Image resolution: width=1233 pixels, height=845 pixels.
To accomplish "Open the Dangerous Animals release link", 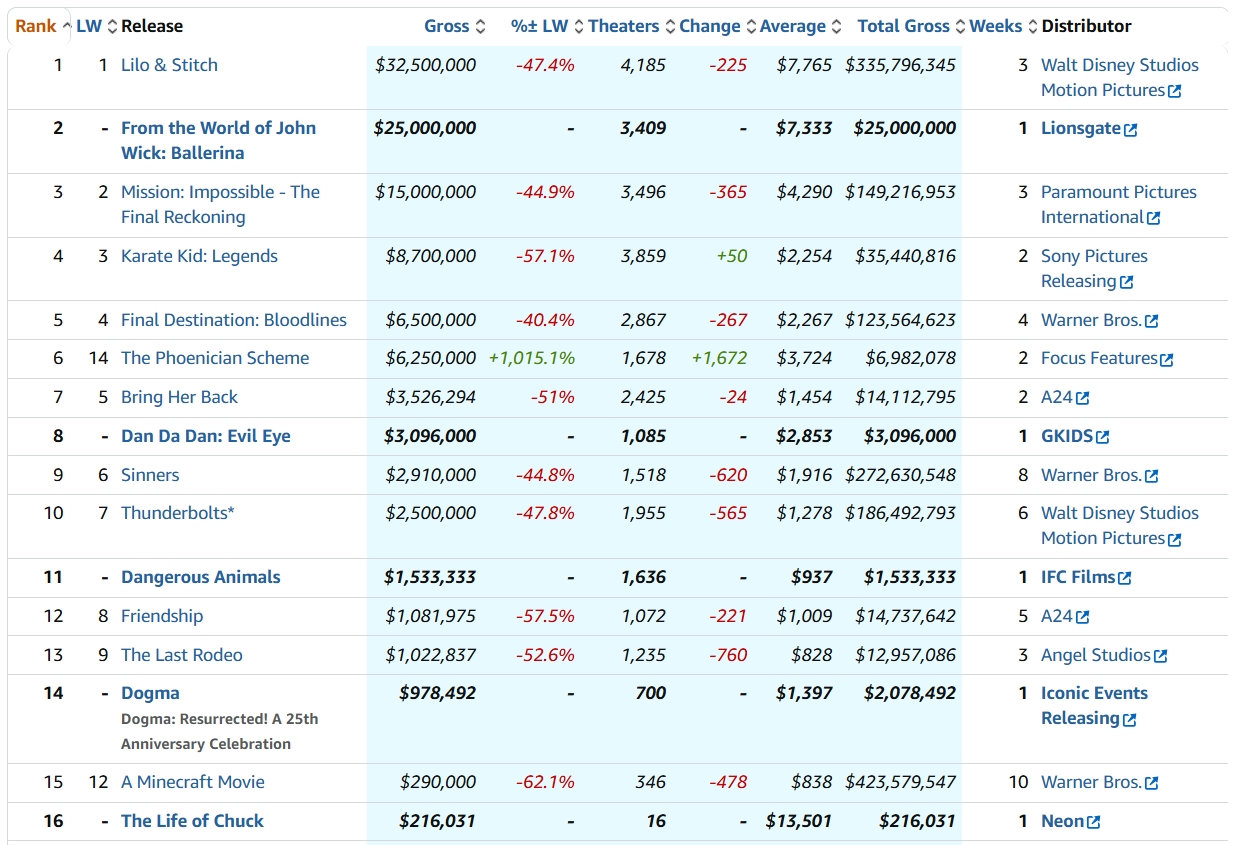I will click(x=201, y=577).
